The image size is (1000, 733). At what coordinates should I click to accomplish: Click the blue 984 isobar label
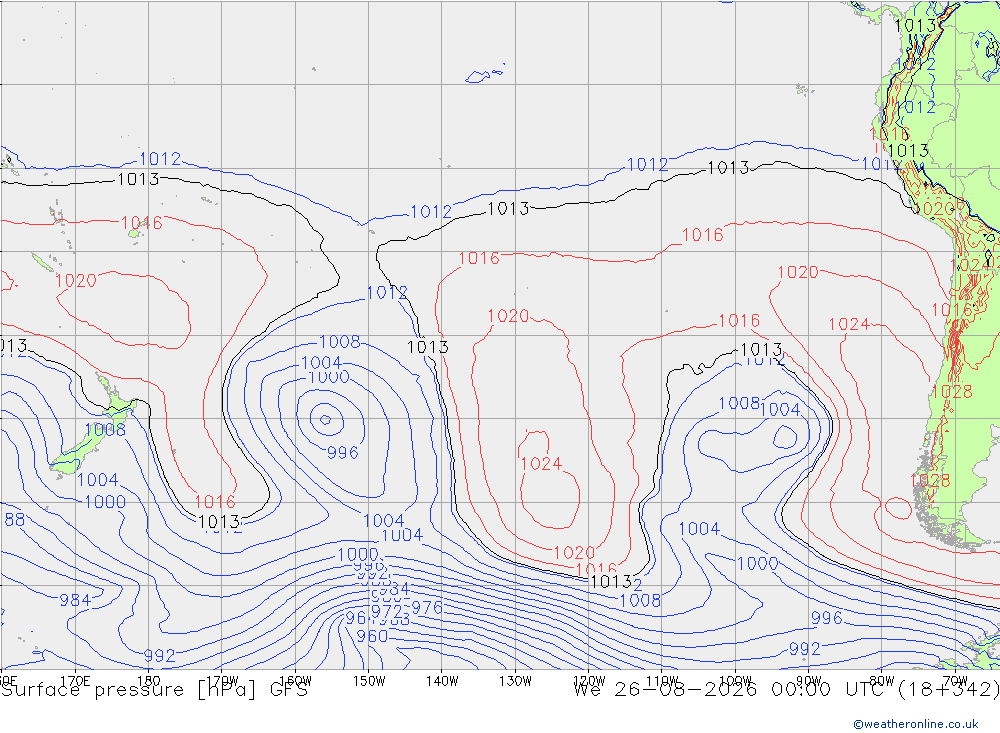click(x=75, y=600)
